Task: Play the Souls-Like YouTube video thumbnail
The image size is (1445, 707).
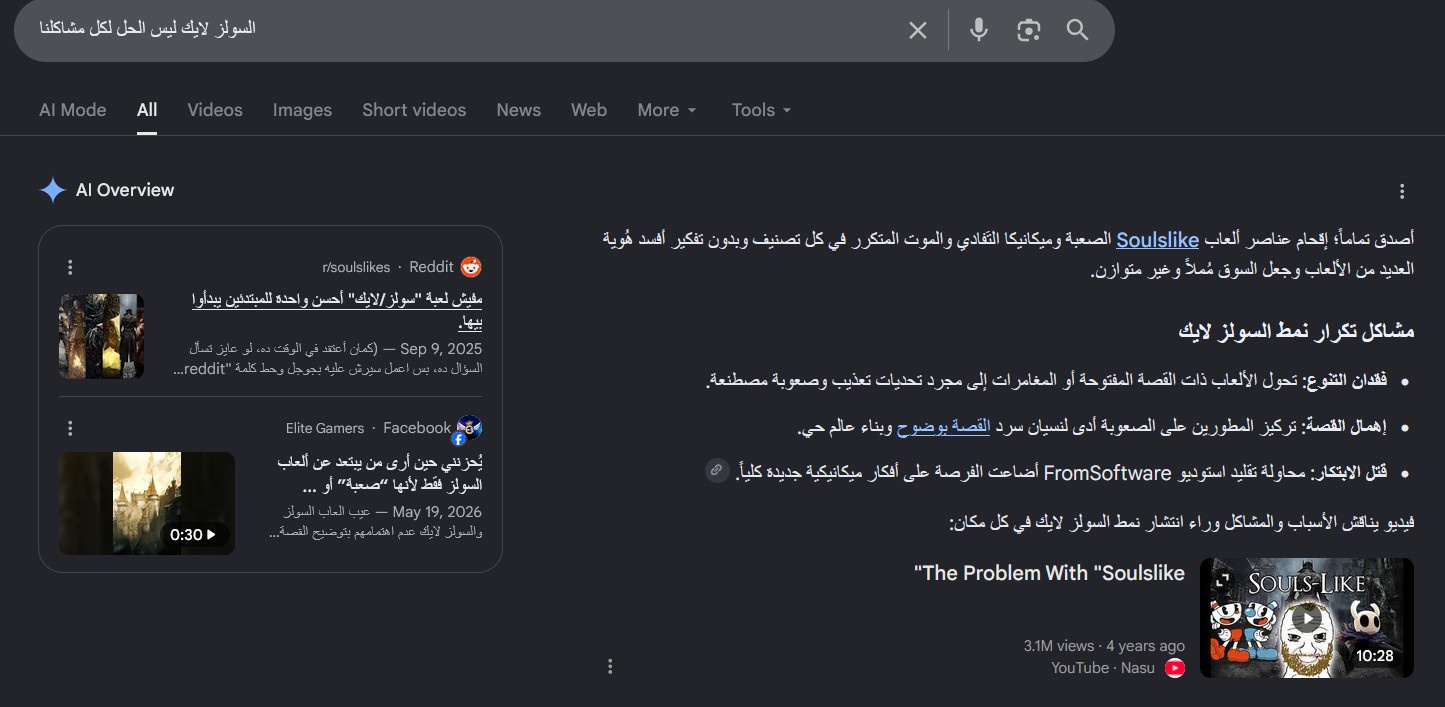Action: click(1307, 618)
